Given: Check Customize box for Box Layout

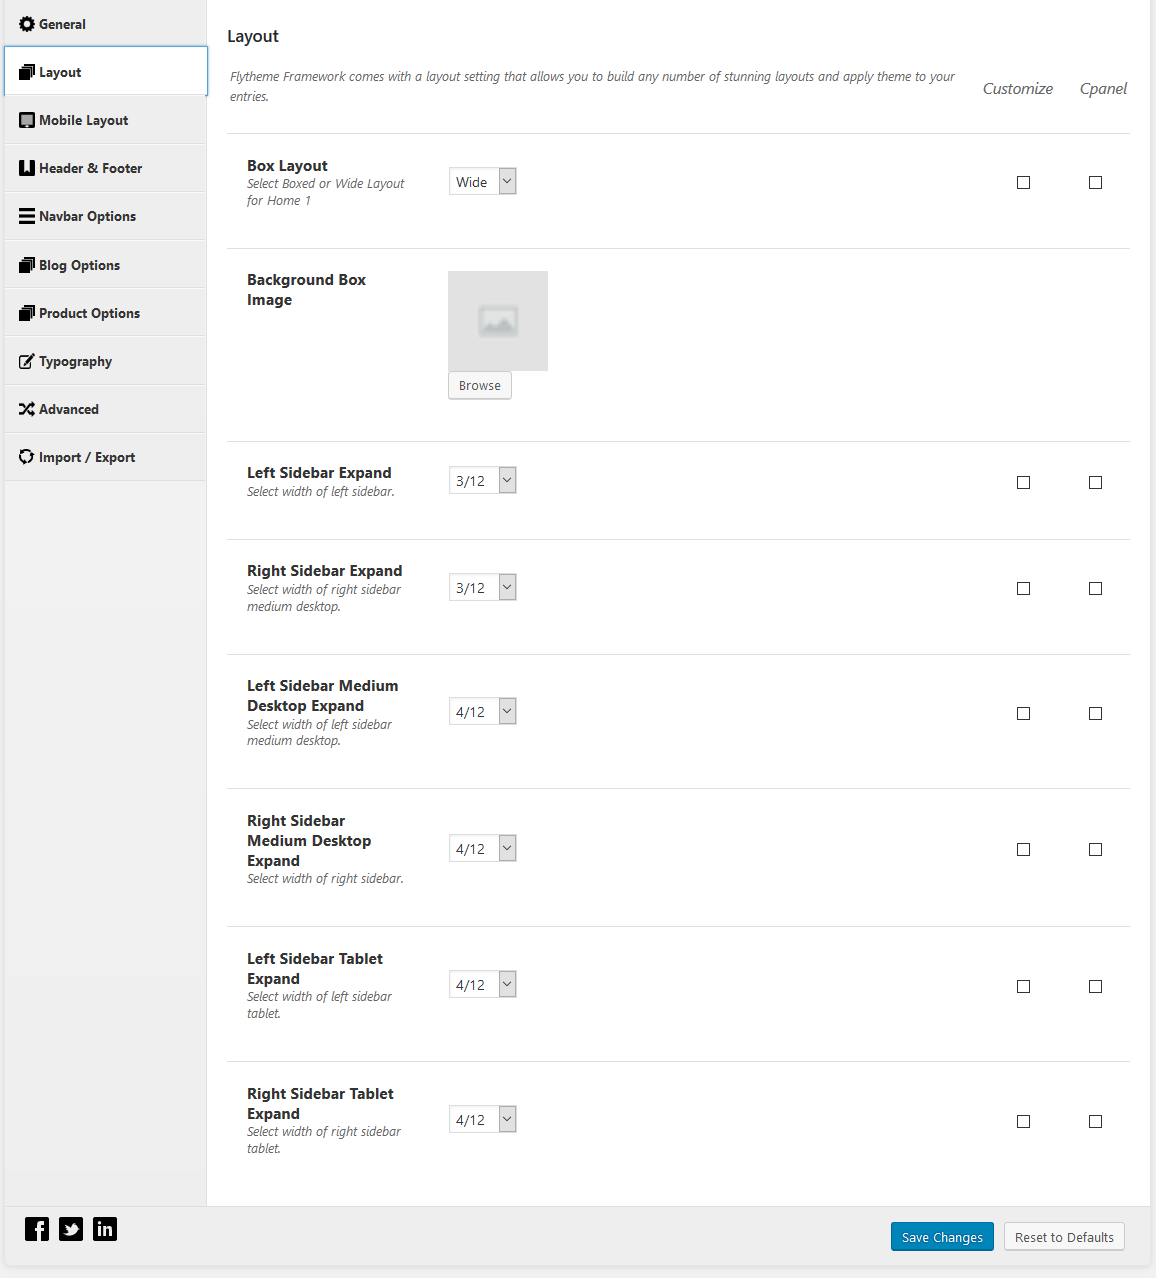Looking at the screenshot, I should coord(1023,182).
